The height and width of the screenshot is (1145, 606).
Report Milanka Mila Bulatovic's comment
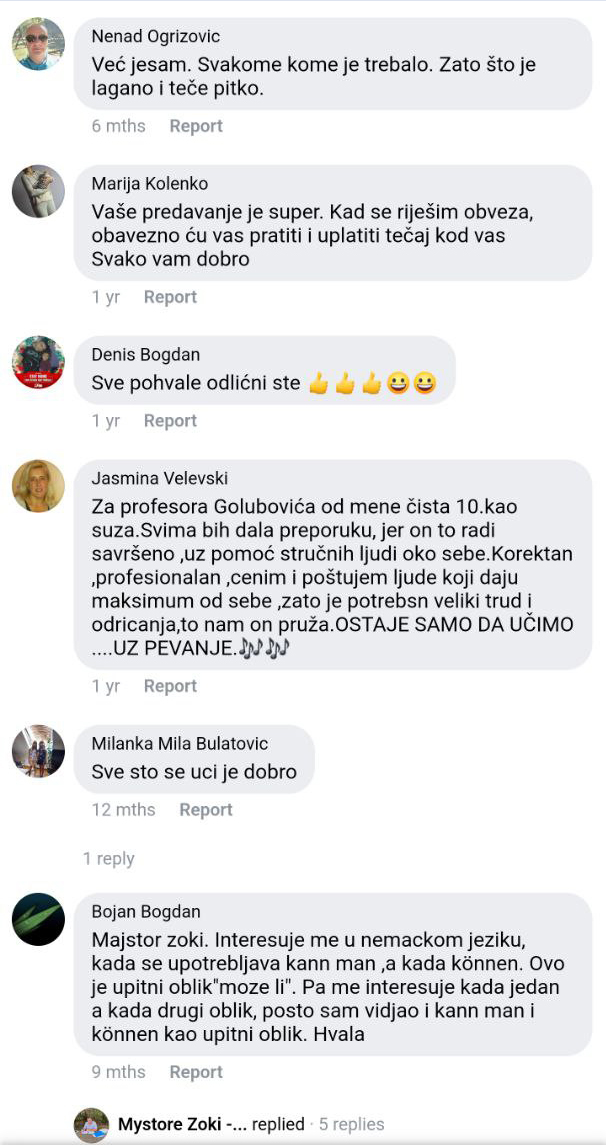tap(206, 810)
